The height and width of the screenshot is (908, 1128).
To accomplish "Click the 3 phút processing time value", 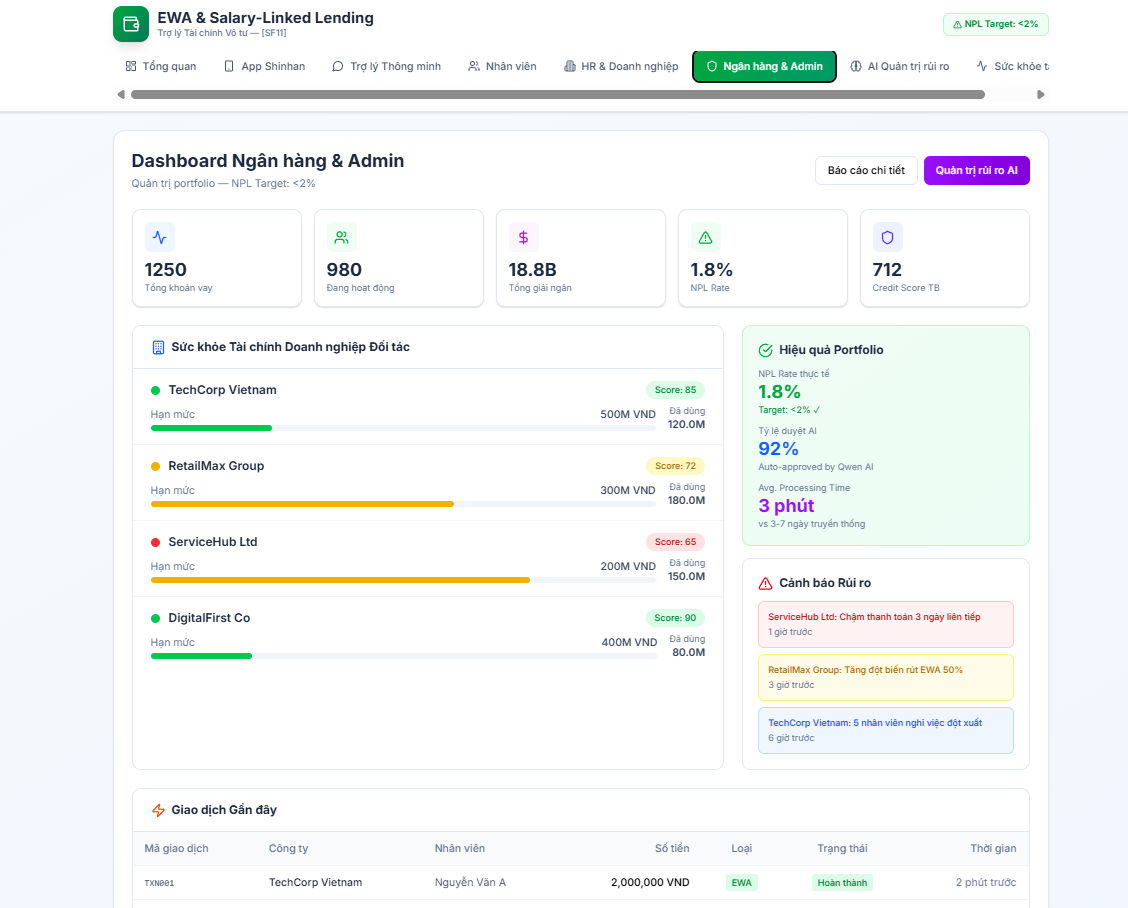I will pyautogui.click(x=786, y=506).
